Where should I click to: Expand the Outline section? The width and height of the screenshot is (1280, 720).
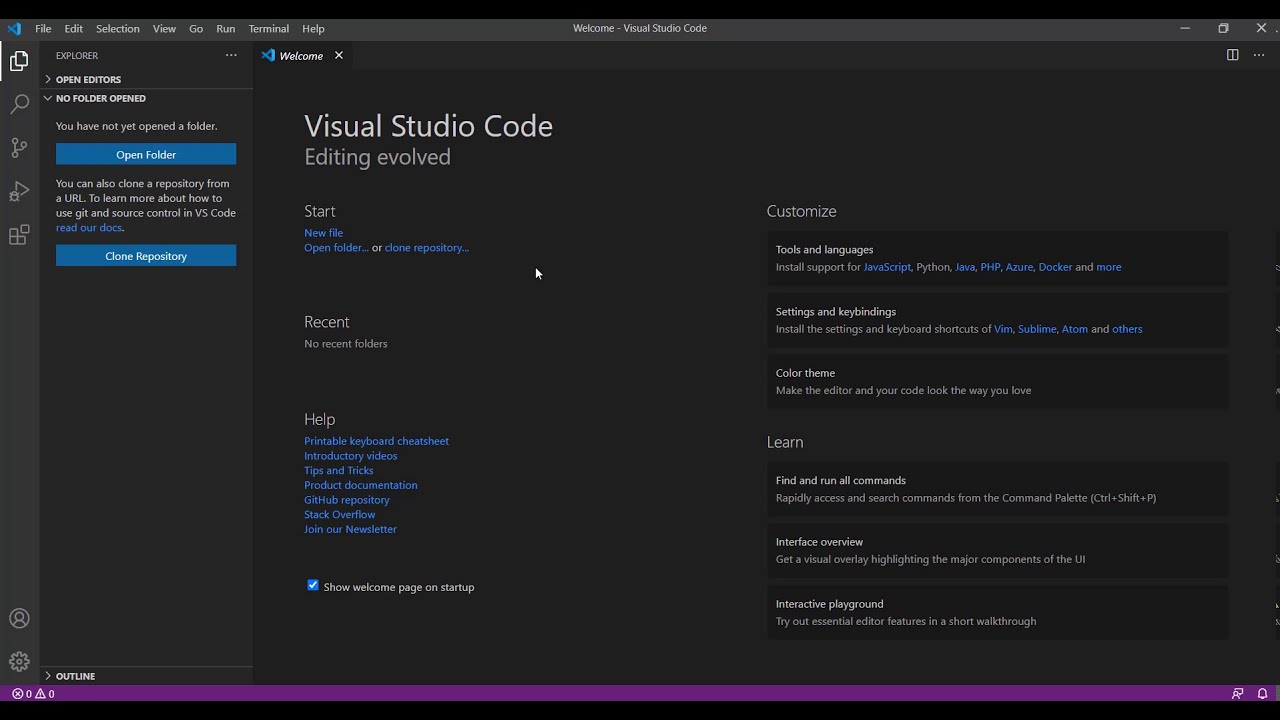(x=146, y=676)
